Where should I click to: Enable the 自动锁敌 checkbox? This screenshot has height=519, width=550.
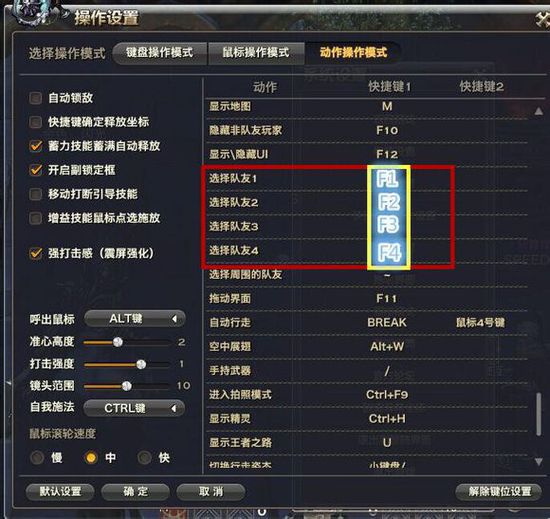[35, 98]
